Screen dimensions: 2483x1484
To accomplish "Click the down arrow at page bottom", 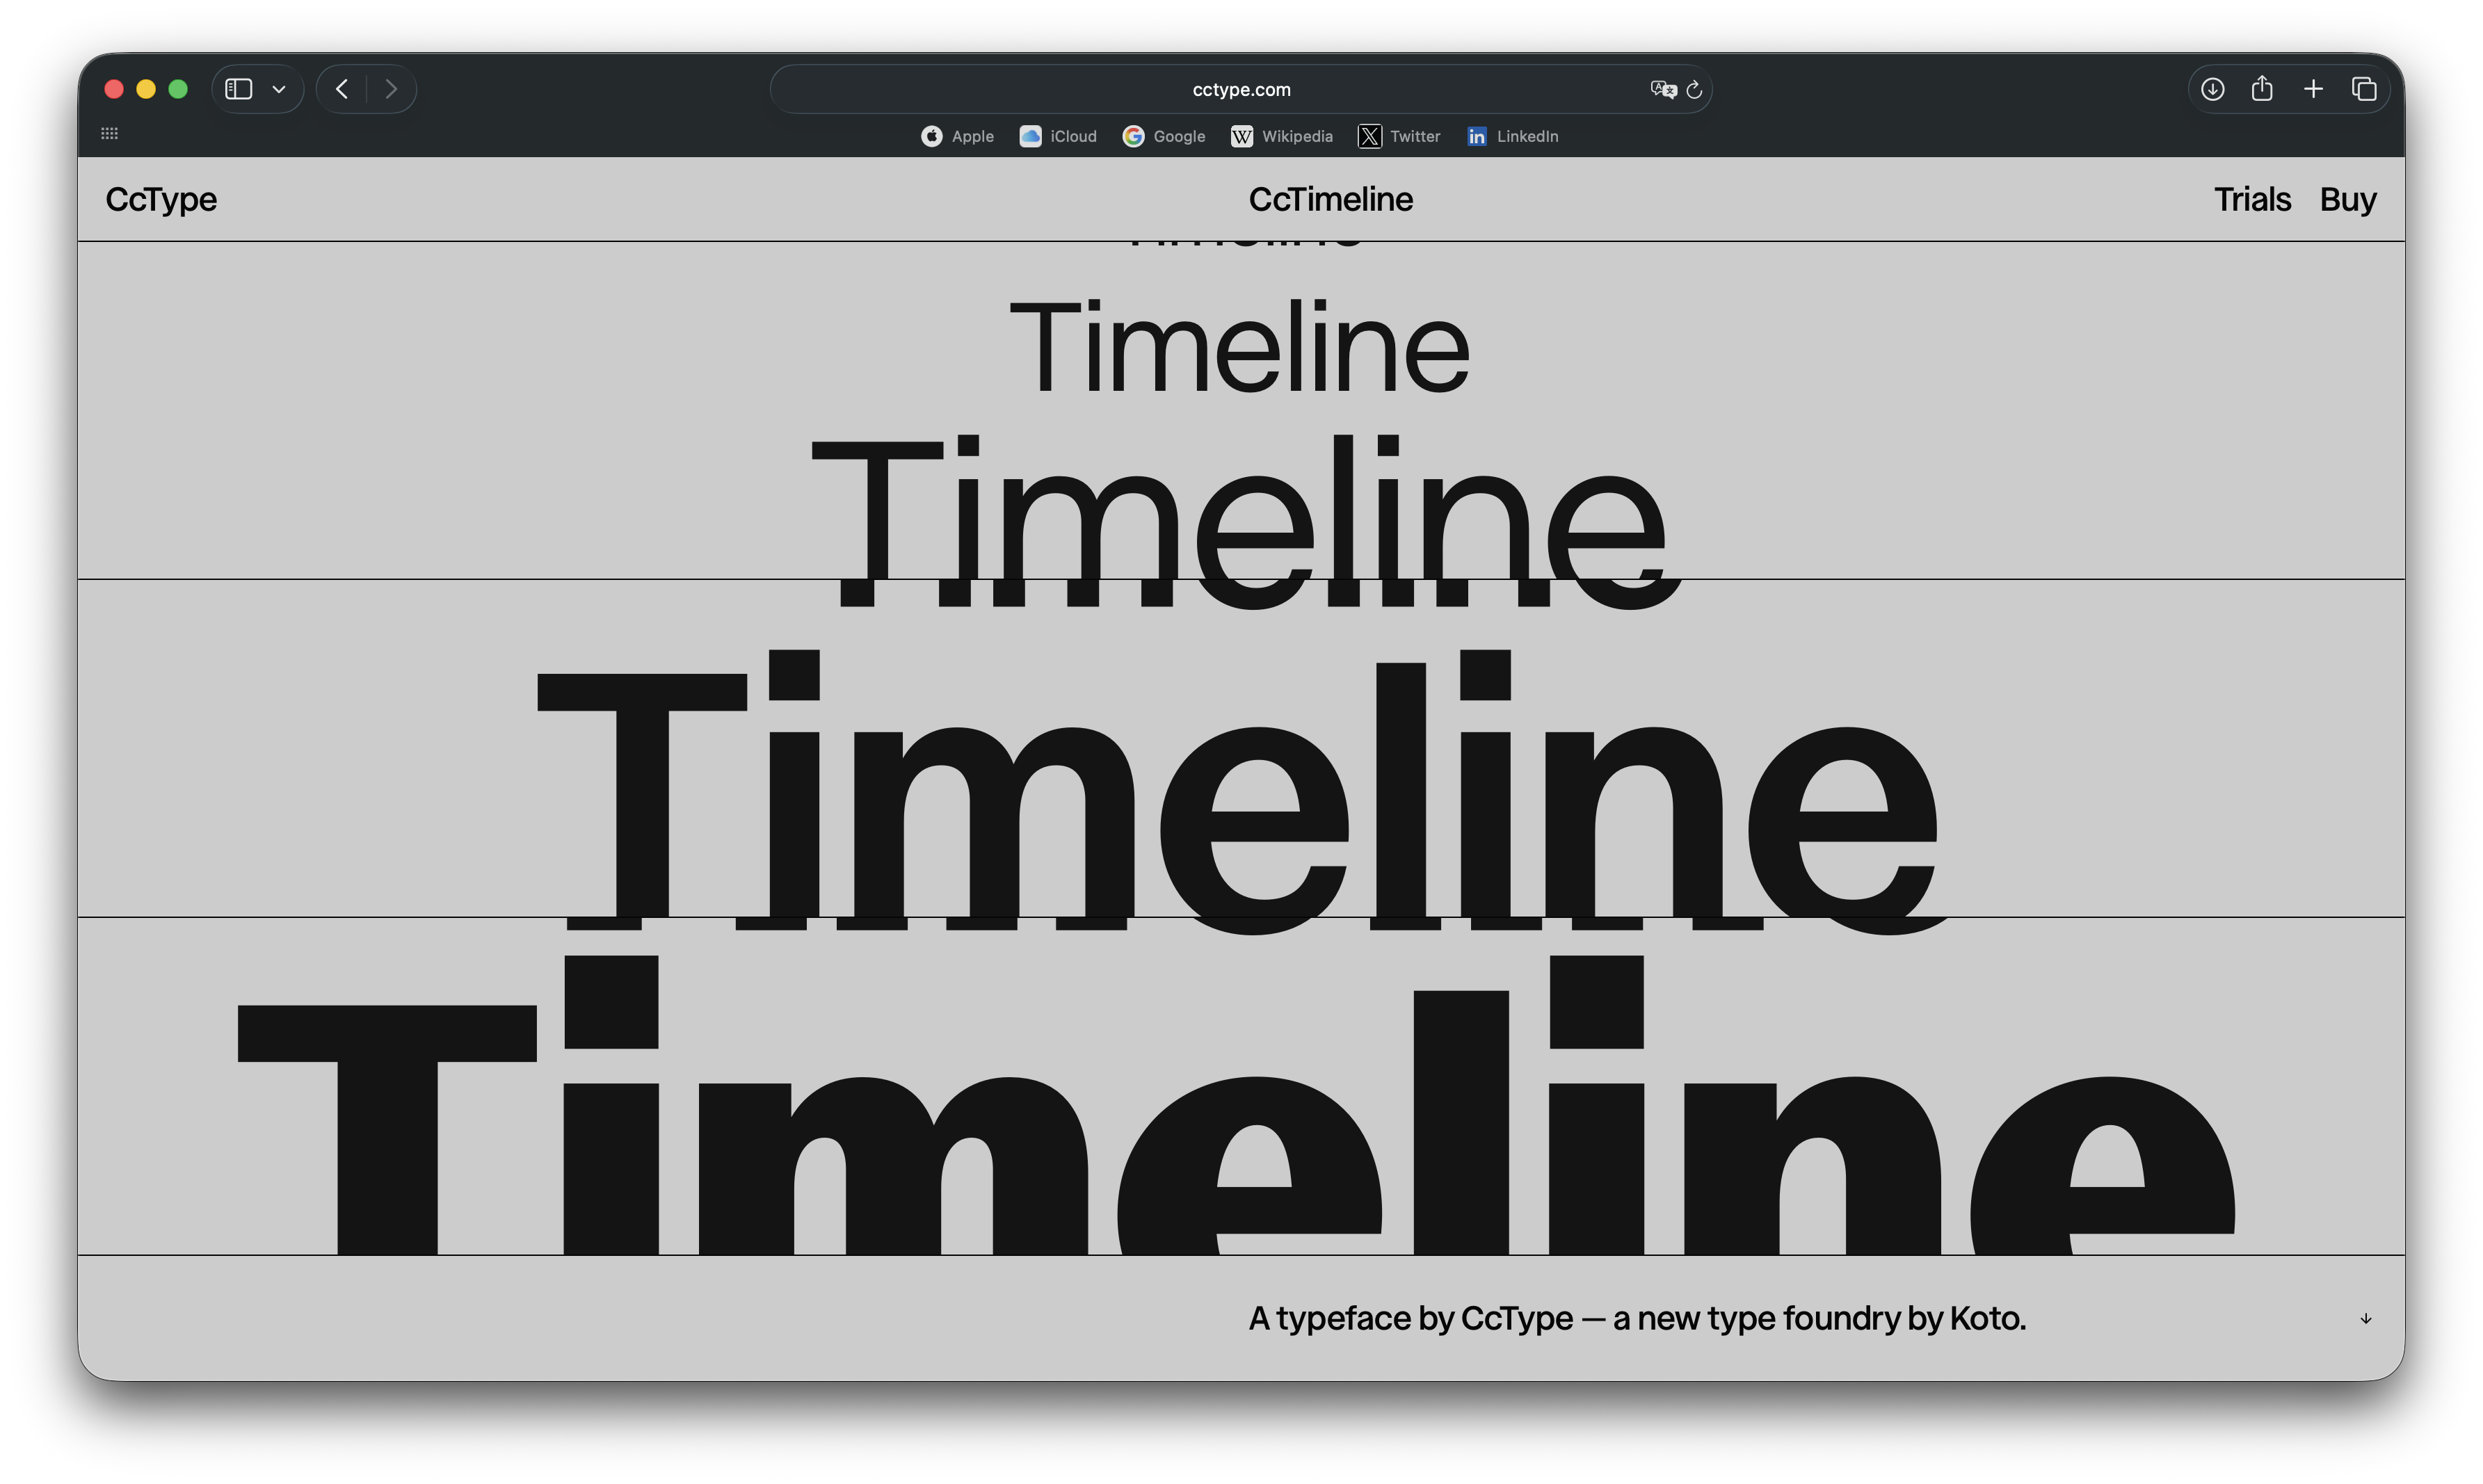I will coord(2366,1319).
